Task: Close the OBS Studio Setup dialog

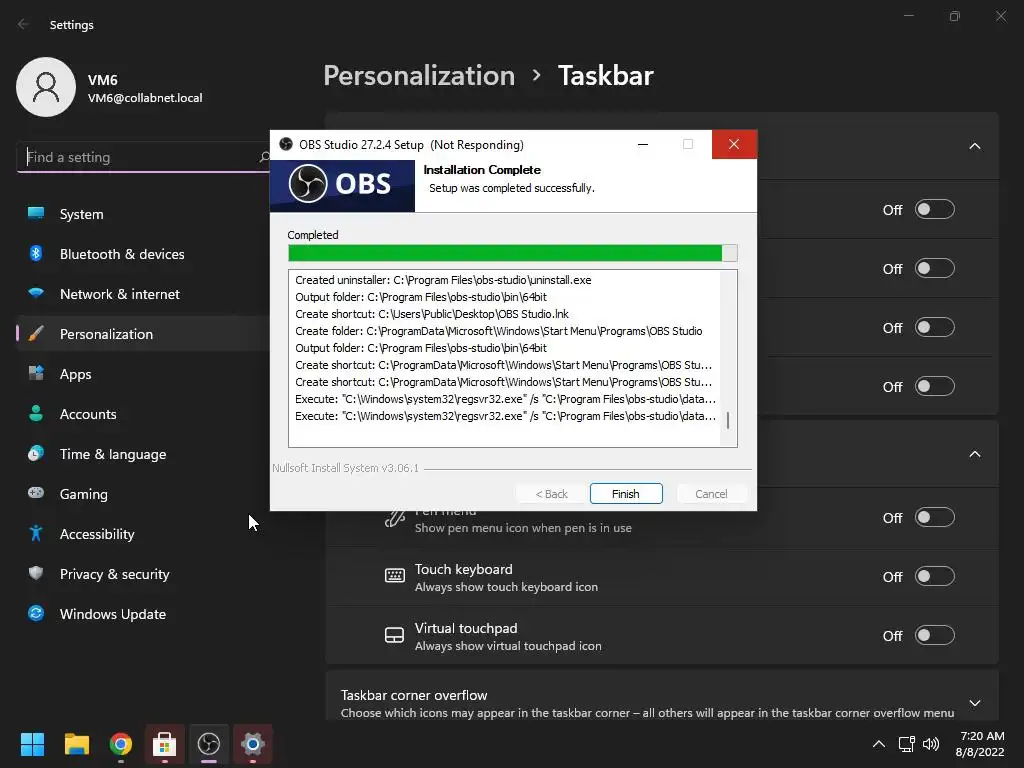Action: [734, 144]
